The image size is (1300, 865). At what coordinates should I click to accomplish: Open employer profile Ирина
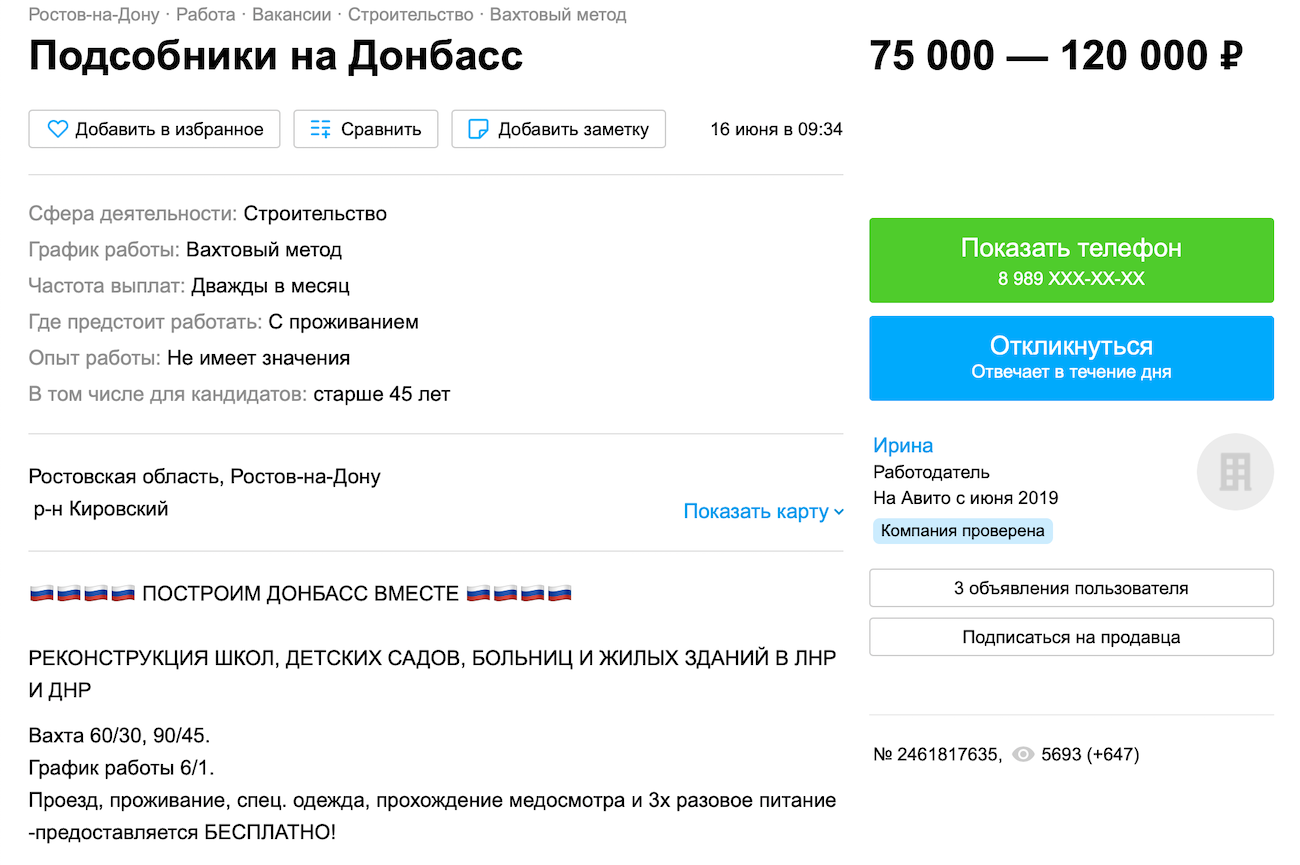902,446
